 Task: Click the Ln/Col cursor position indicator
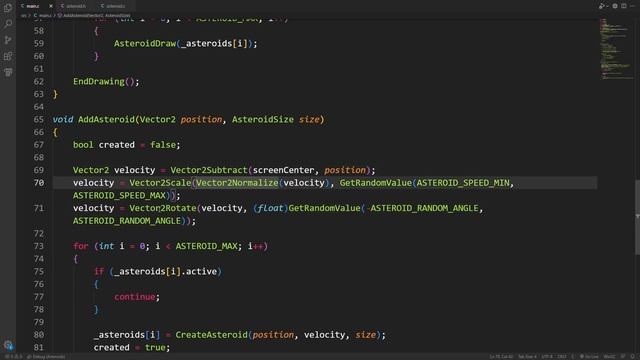click(x=501, y=357)
